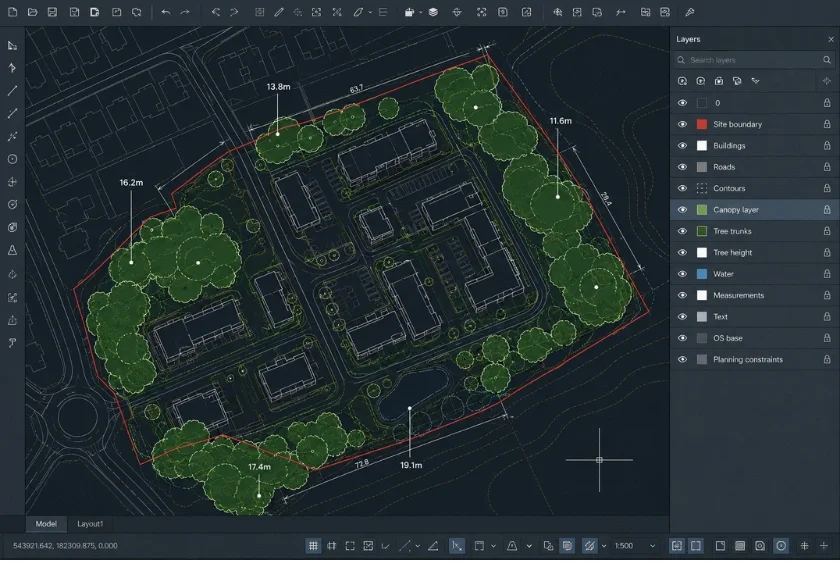Click the plus icon at status bar end
840x562 pixels.
824,546
